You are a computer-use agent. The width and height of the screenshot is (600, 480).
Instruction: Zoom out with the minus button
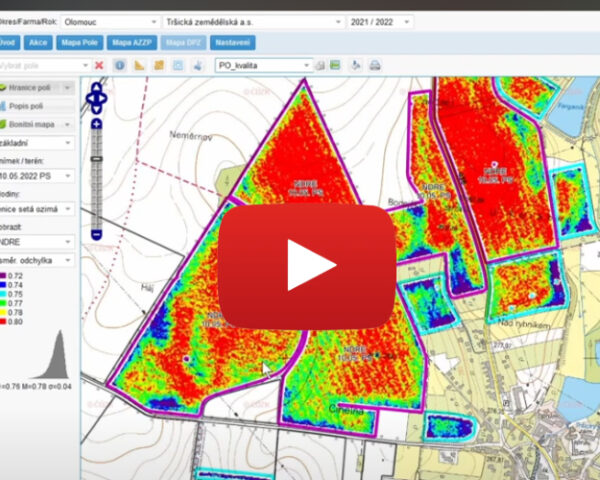click(x=96, y=234)
